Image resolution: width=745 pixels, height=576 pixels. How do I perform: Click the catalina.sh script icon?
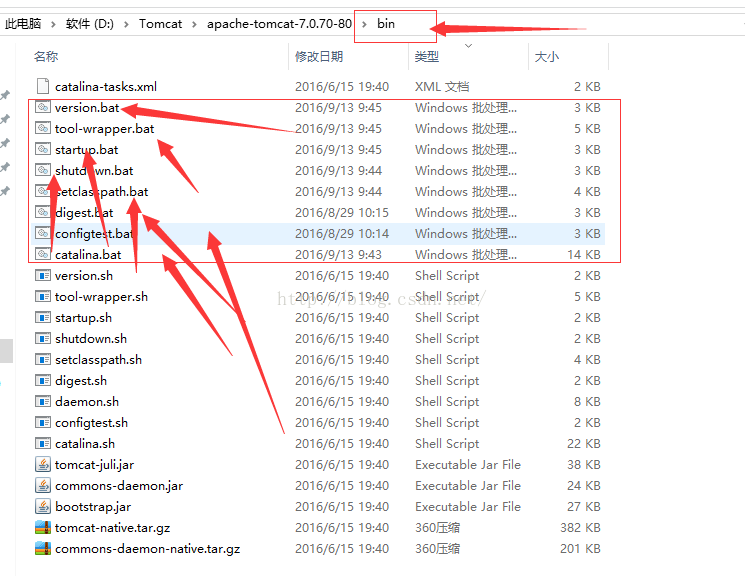(43, 443)
